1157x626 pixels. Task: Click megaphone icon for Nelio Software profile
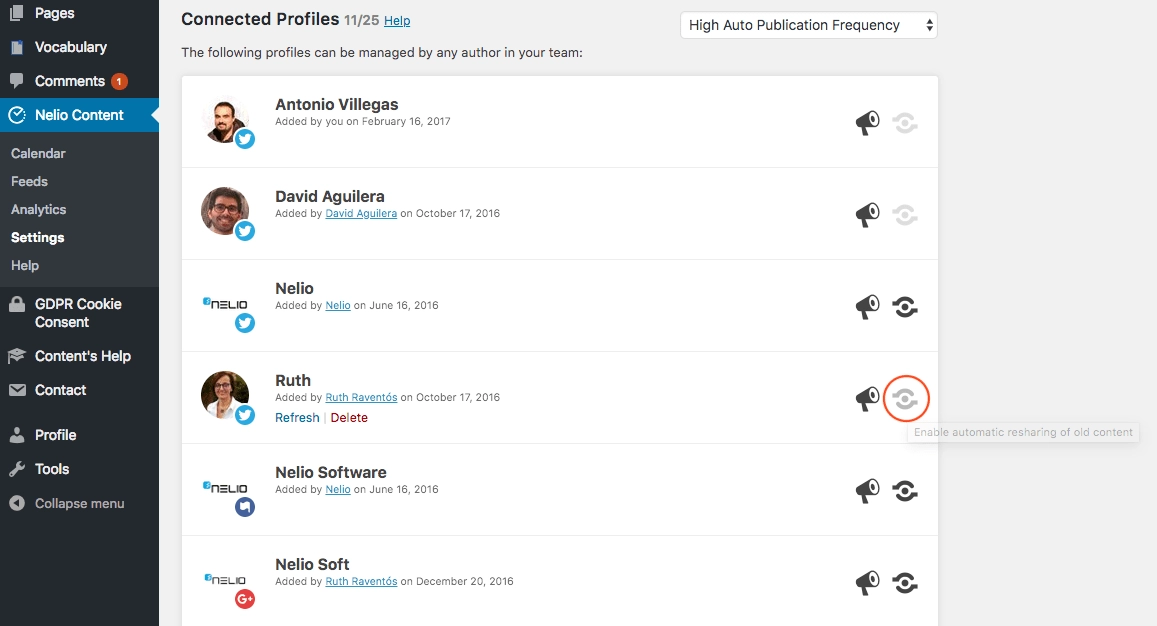click(x=867, y=491)
